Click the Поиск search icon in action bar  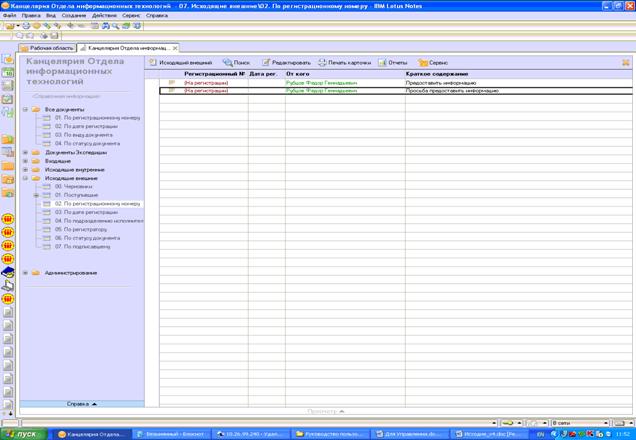(x=228, y=62)
